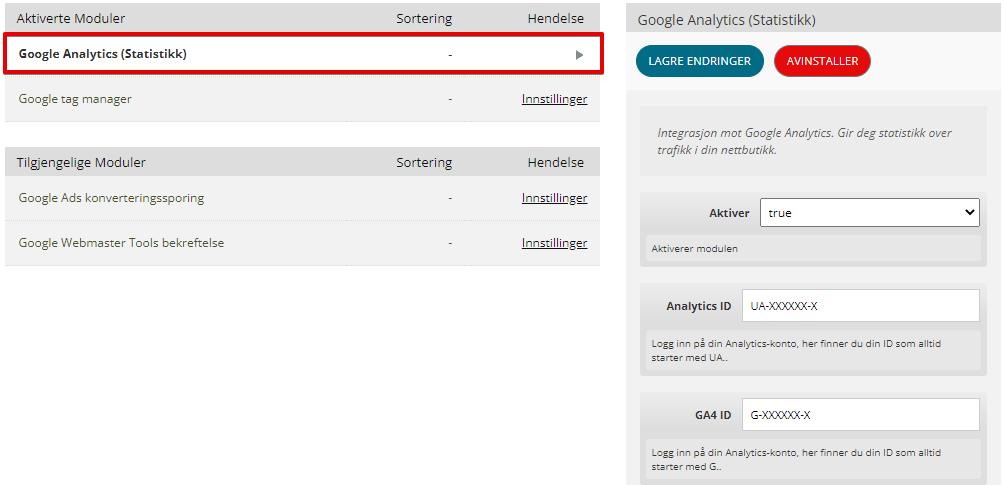Image resolution: width=1003 pixels, height=485 pixels.
Task: Click the Tilgjengelige Moduler section header
Action: (x=81, y=163)
